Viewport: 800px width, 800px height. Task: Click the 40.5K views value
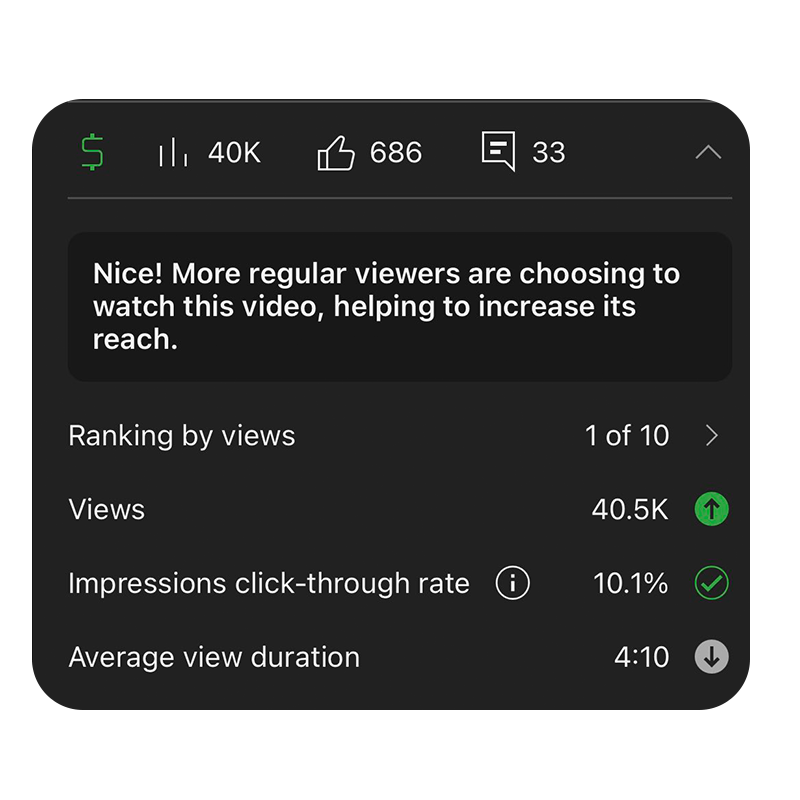630,509
